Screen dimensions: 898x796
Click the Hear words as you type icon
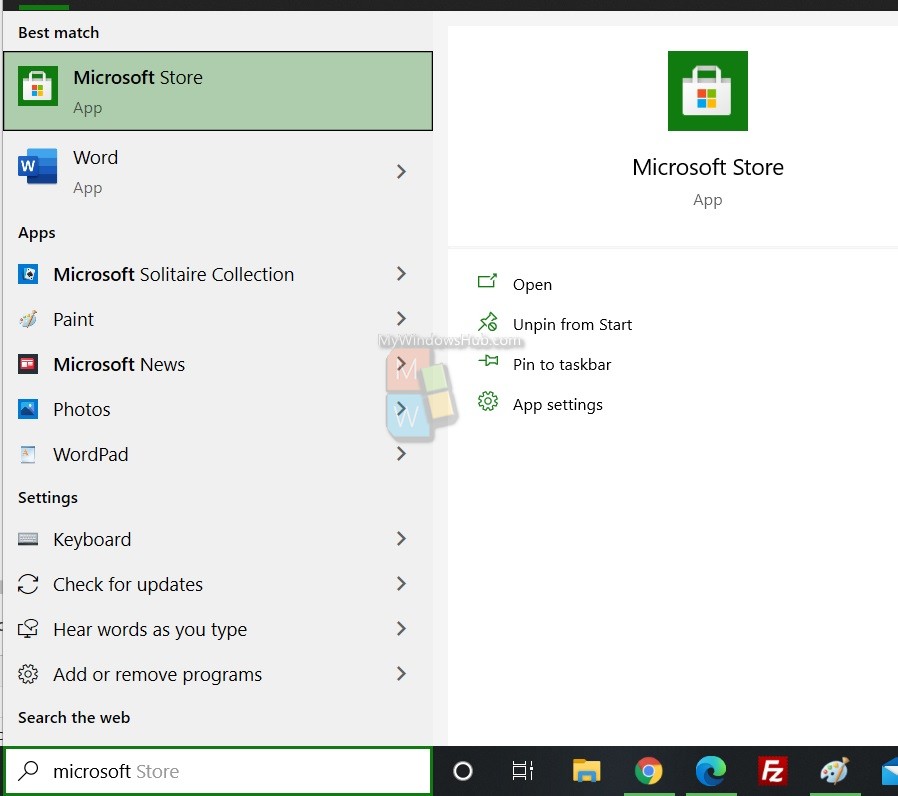28,629
